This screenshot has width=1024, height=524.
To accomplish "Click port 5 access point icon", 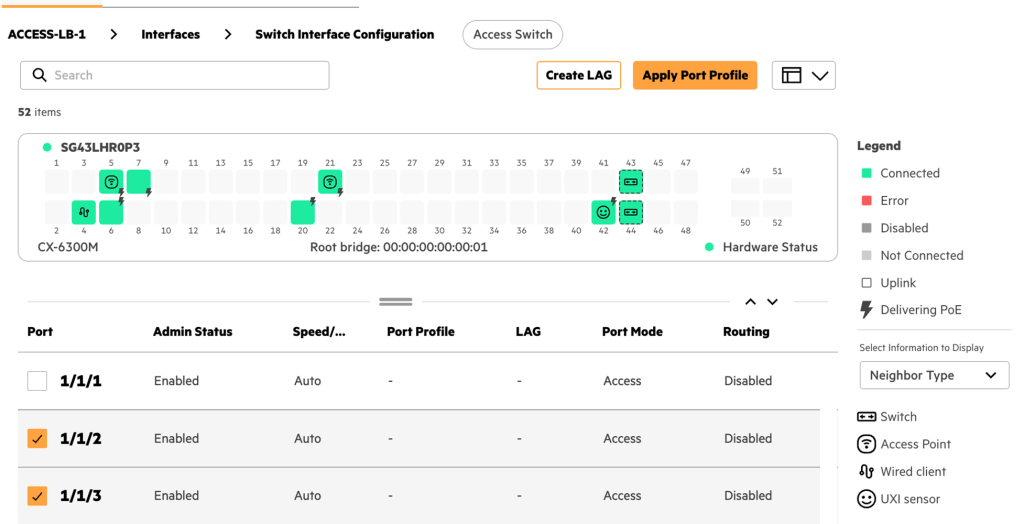I will point(111,182).
